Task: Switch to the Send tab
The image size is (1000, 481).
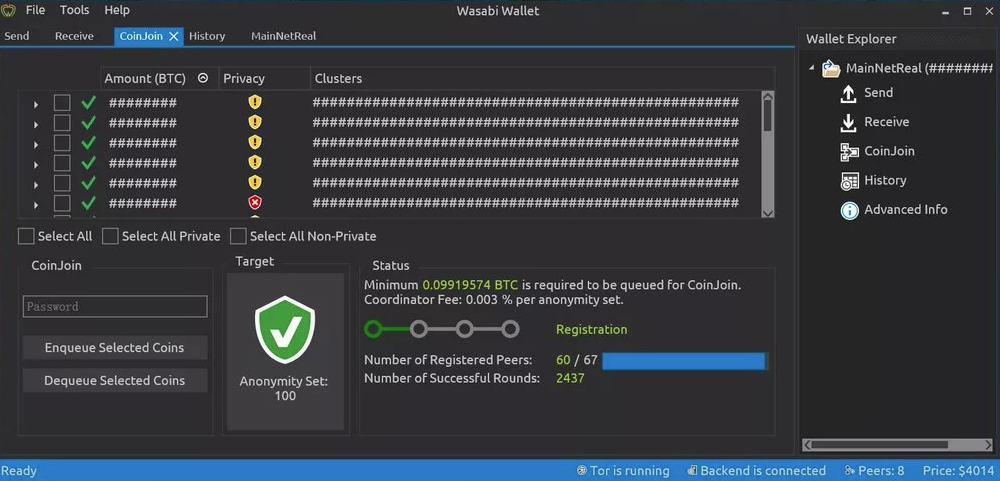Action: tap(17, 36)
